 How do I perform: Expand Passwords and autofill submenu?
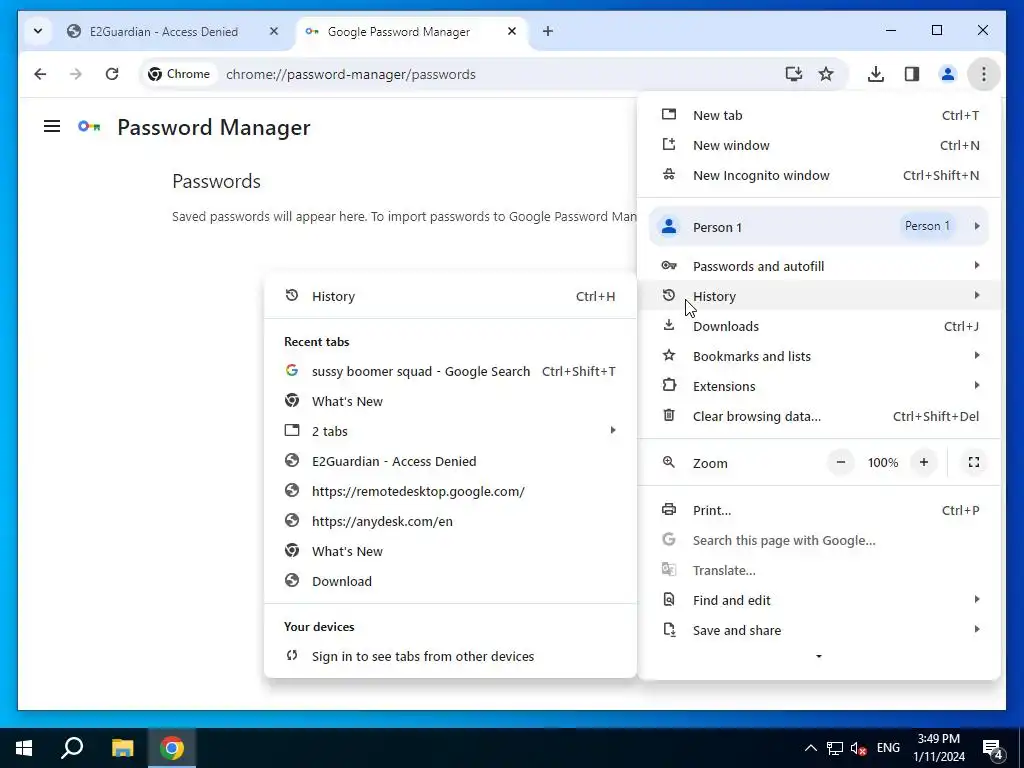(820, 266)
